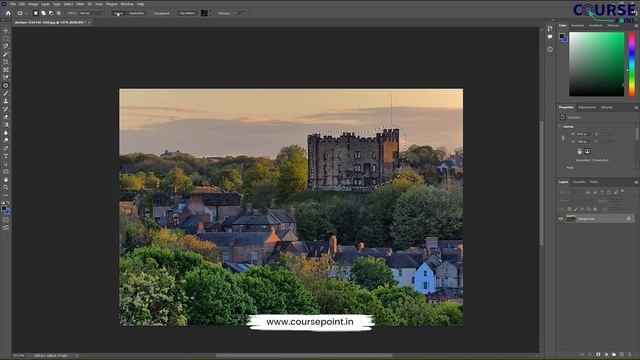Switch to the Swatches tab

[x=578, y=26]
